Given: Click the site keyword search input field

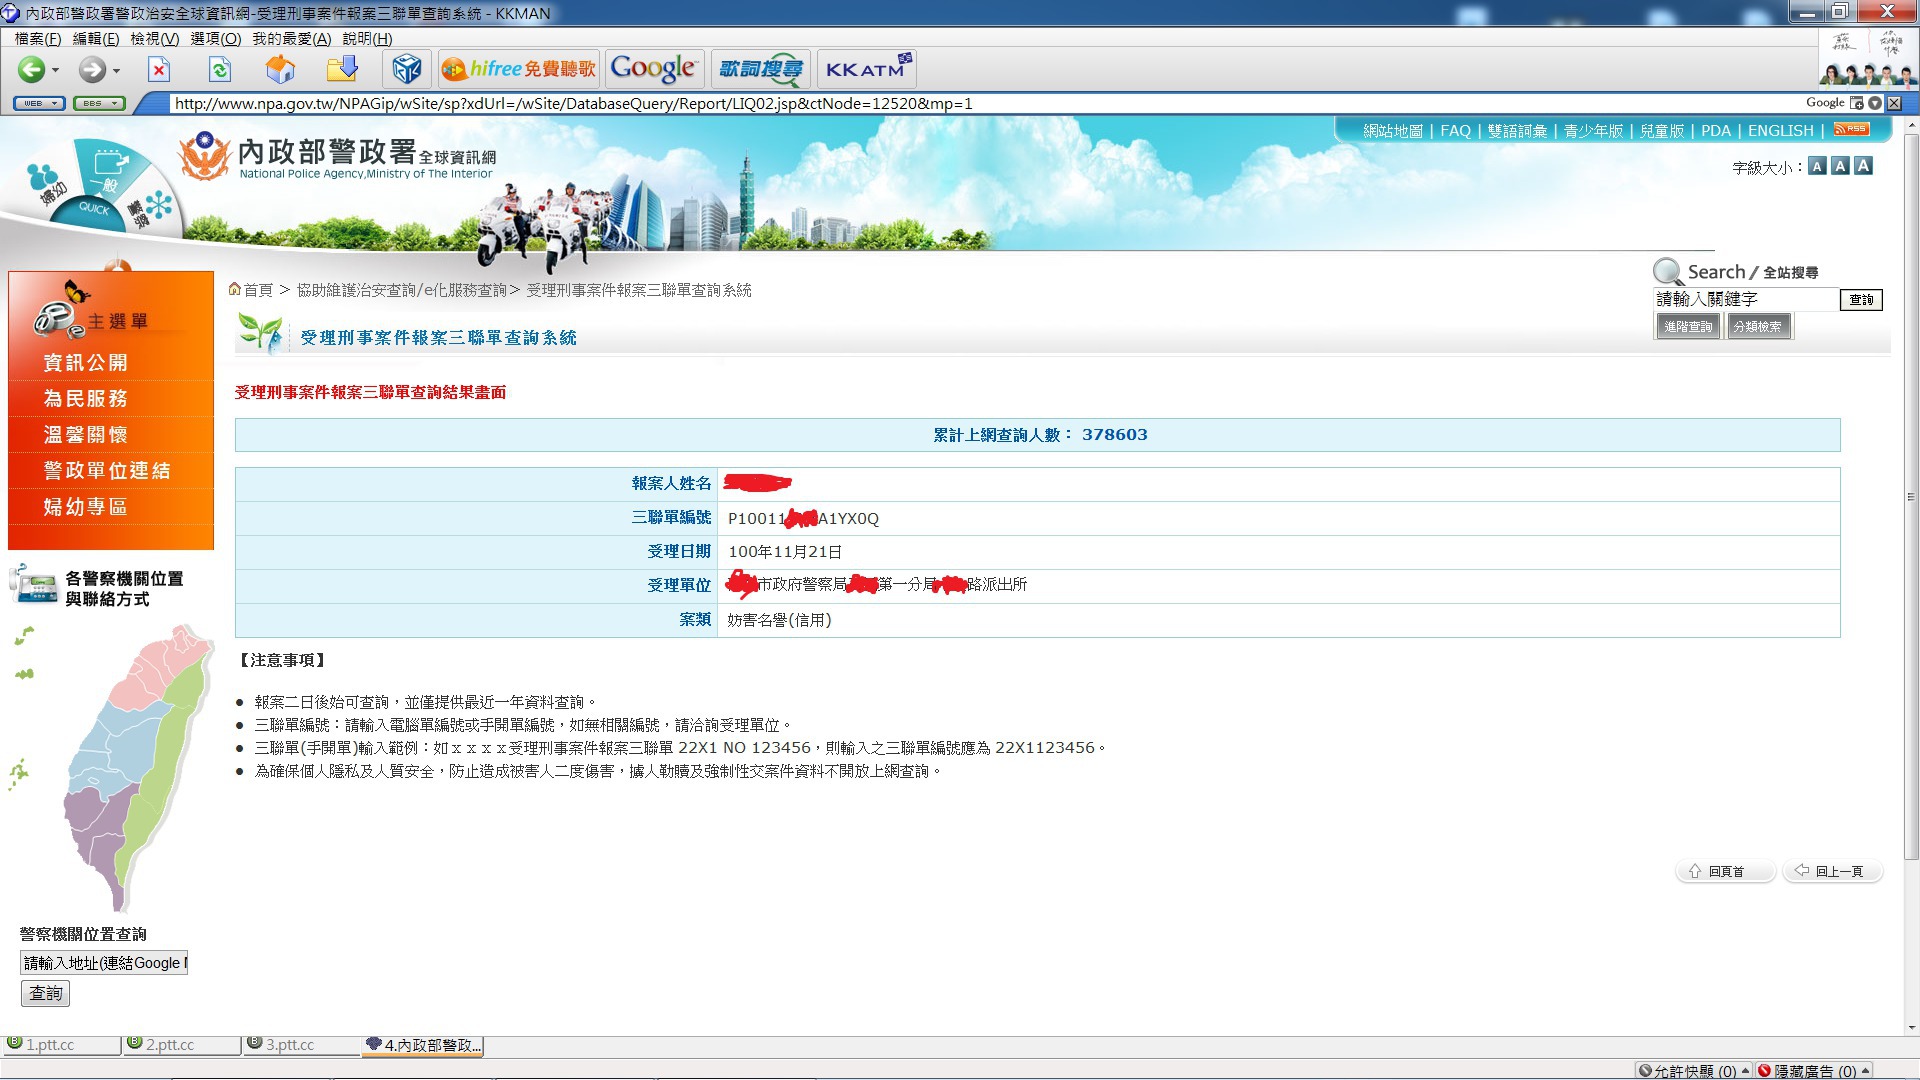Looking at the screenshot, I should [x=1745, y=299].
